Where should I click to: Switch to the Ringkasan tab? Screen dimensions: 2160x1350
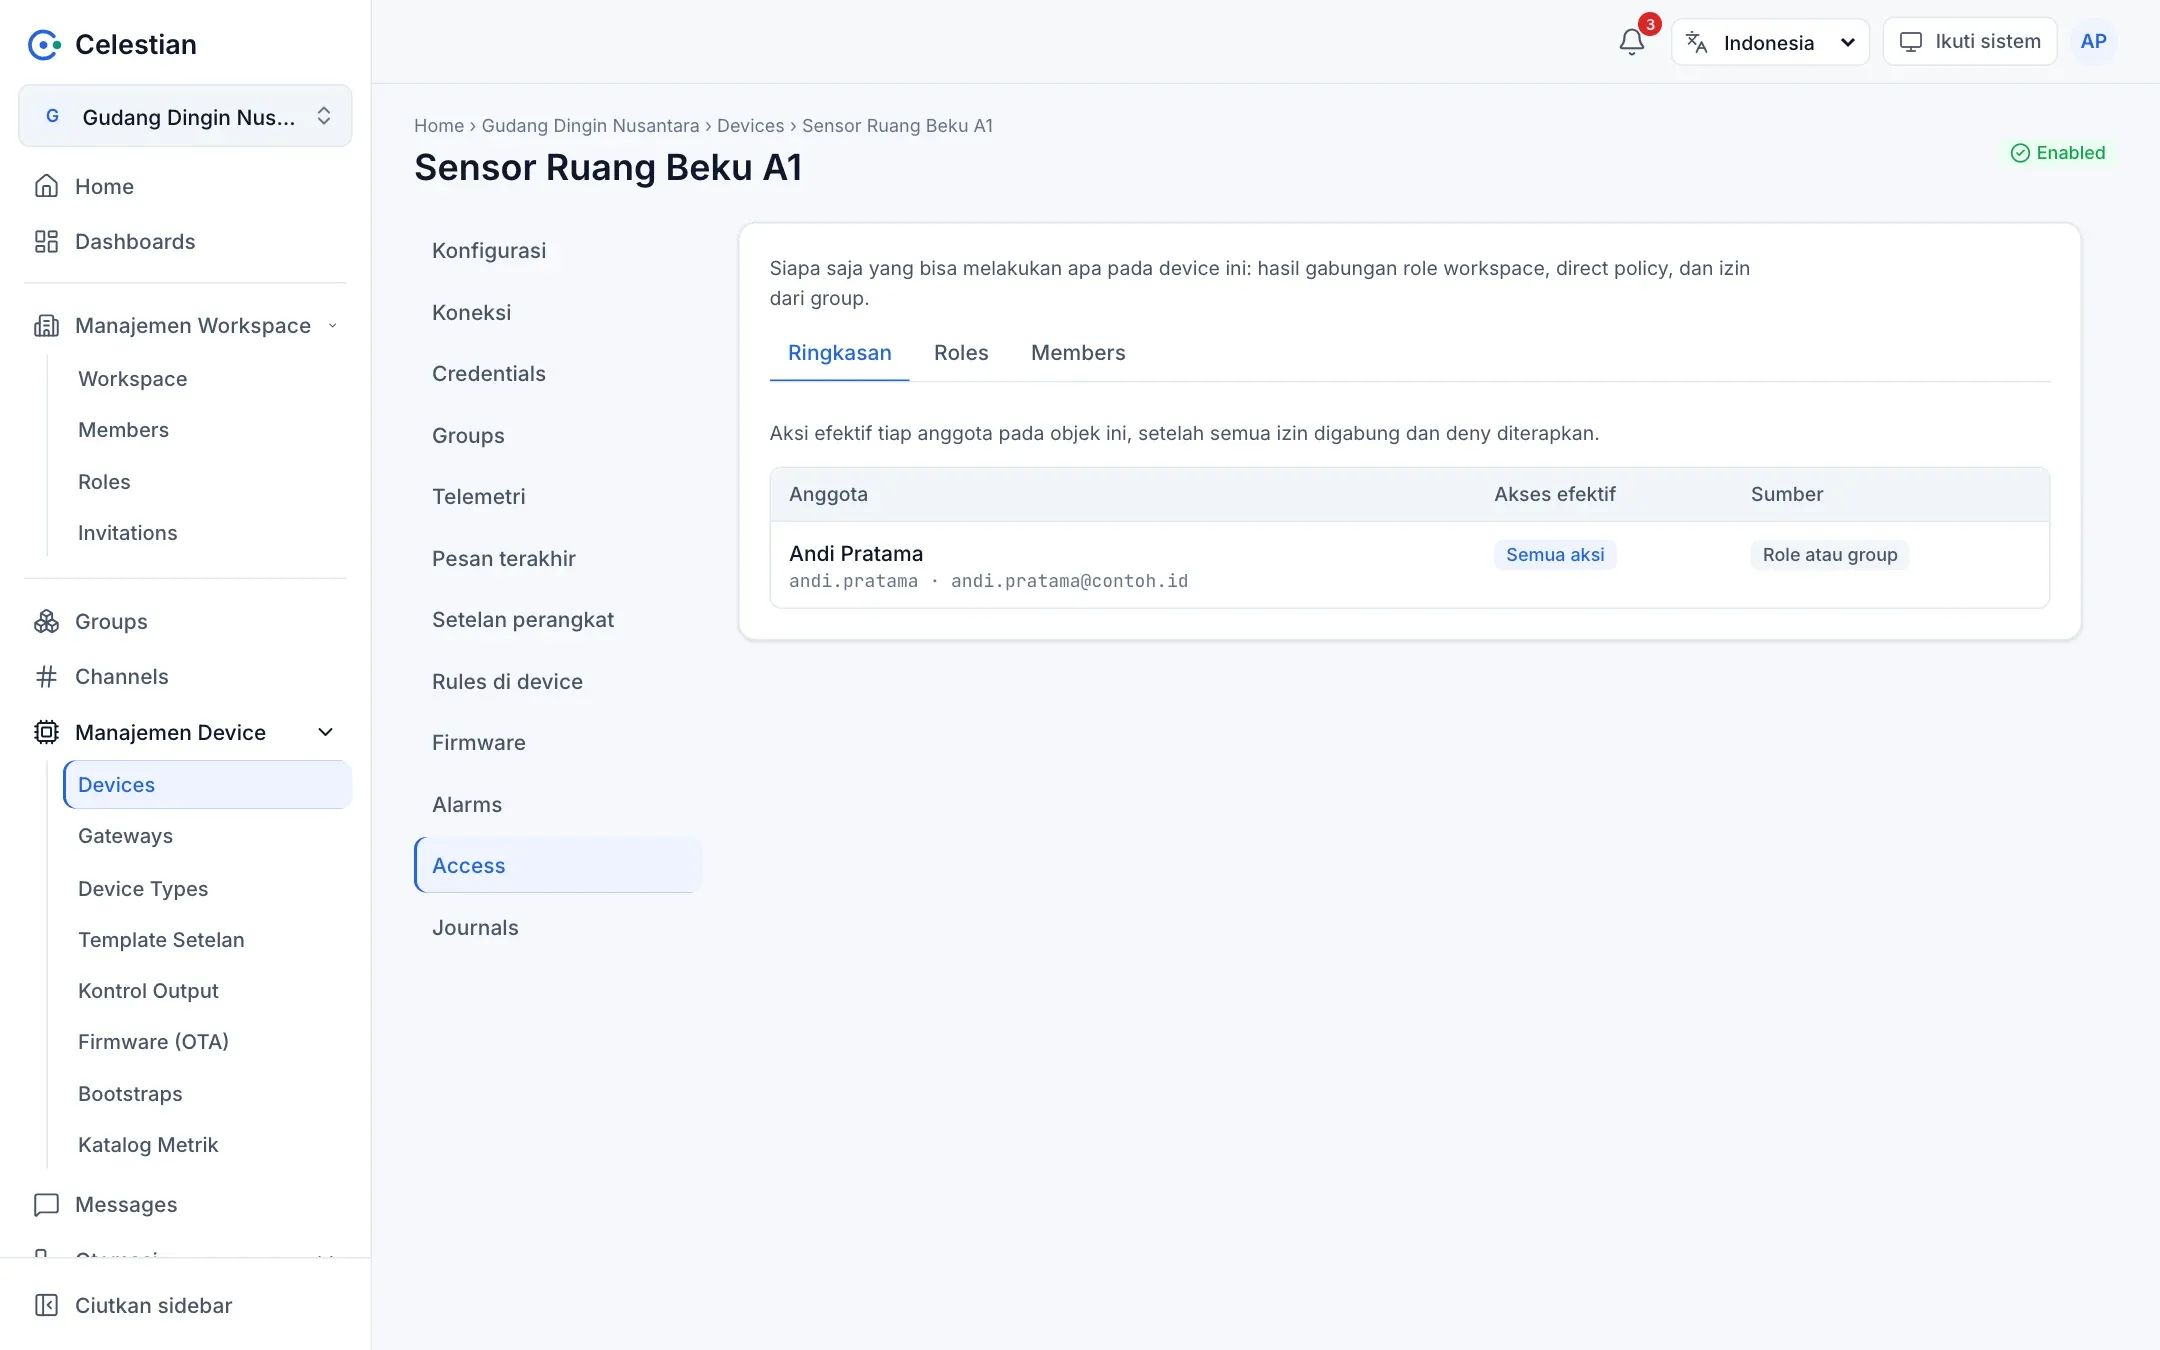tap(839, 353)
